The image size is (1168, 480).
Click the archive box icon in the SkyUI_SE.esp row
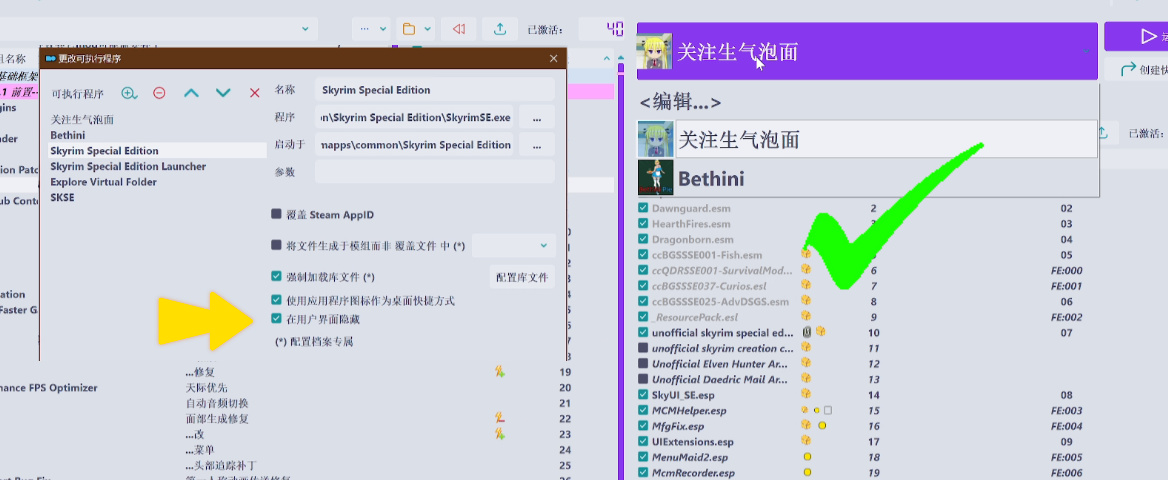[x=805, y=394]
